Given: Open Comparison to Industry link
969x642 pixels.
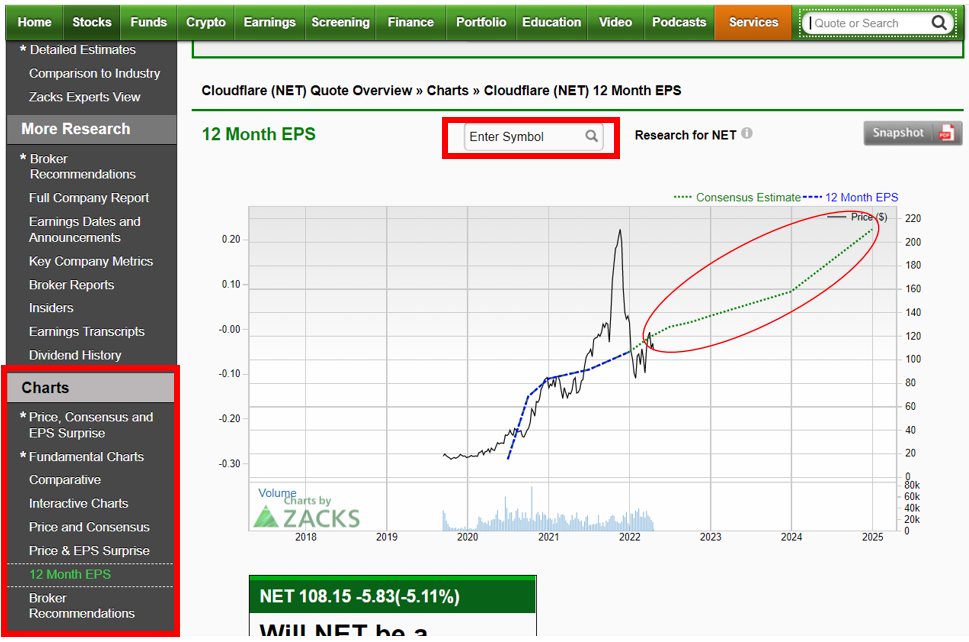Looking at the screenshot, I should [x=95, y=73].
